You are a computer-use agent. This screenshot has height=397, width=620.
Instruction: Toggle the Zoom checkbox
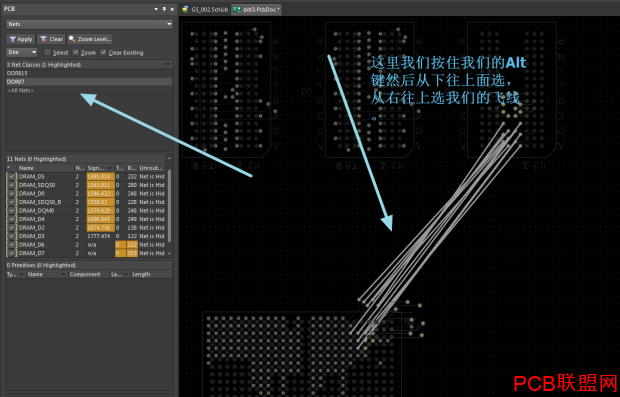[x=76, y=52]
